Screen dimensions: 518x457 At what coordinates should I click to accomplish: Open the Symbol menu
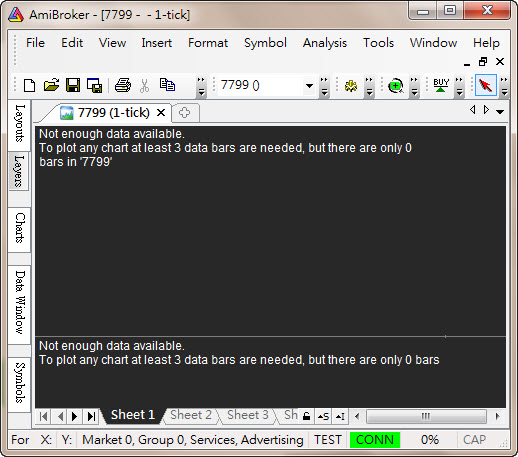pos(265,43)
